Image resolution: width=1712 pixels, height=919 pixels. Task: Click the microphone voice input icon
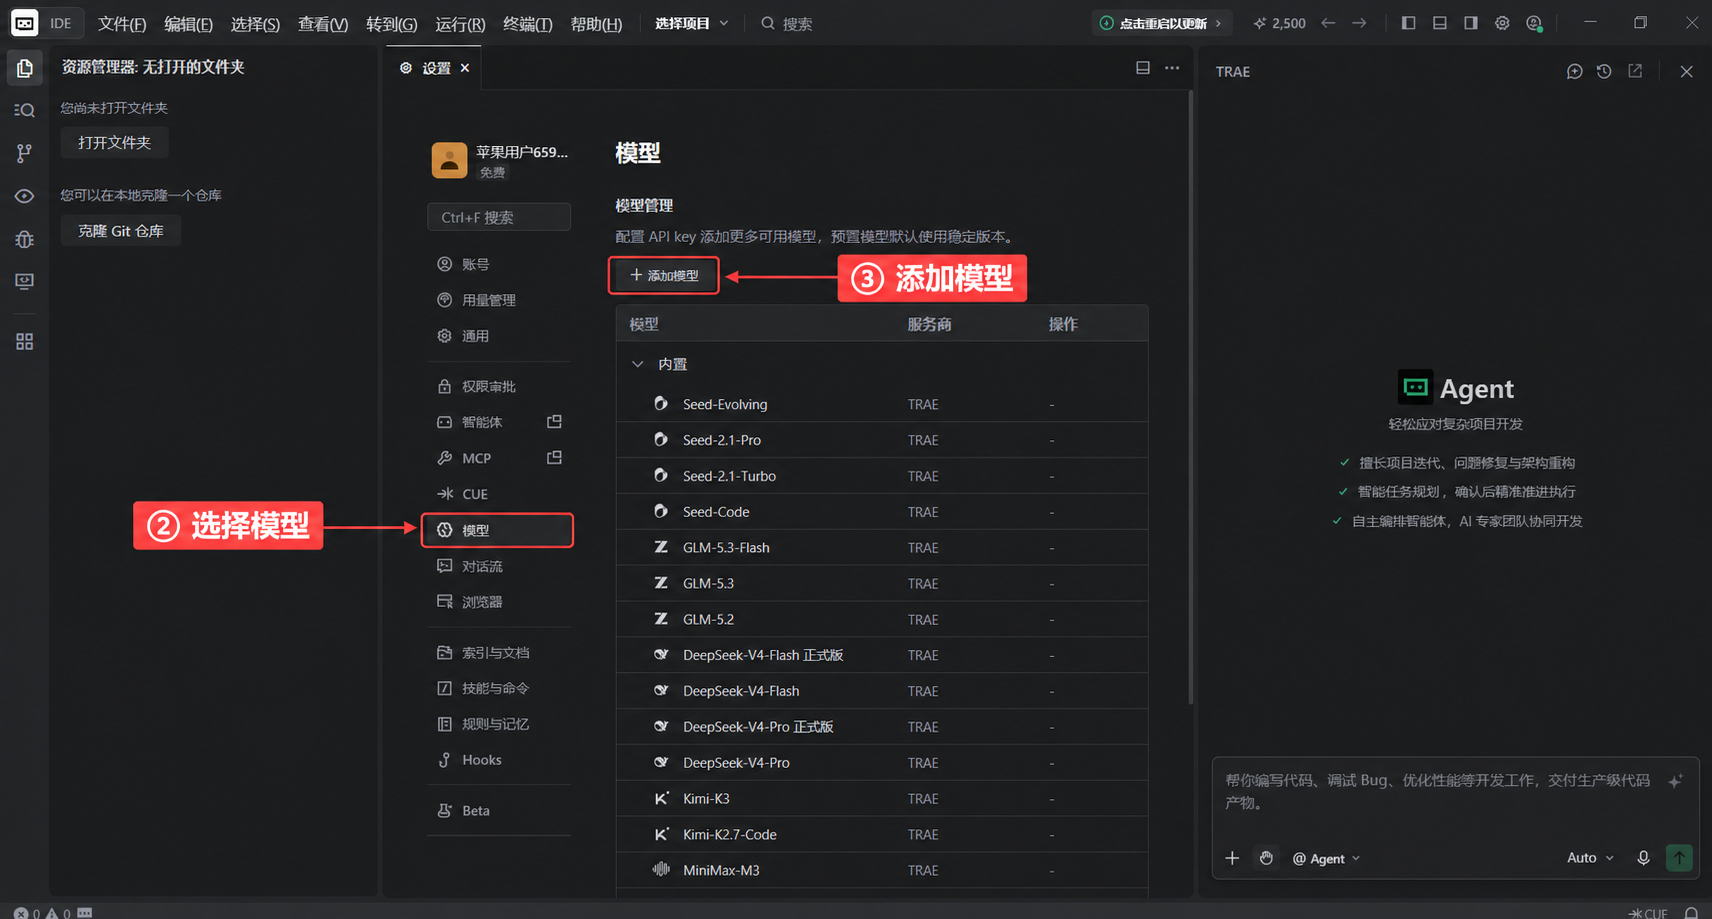[1643, 858]
